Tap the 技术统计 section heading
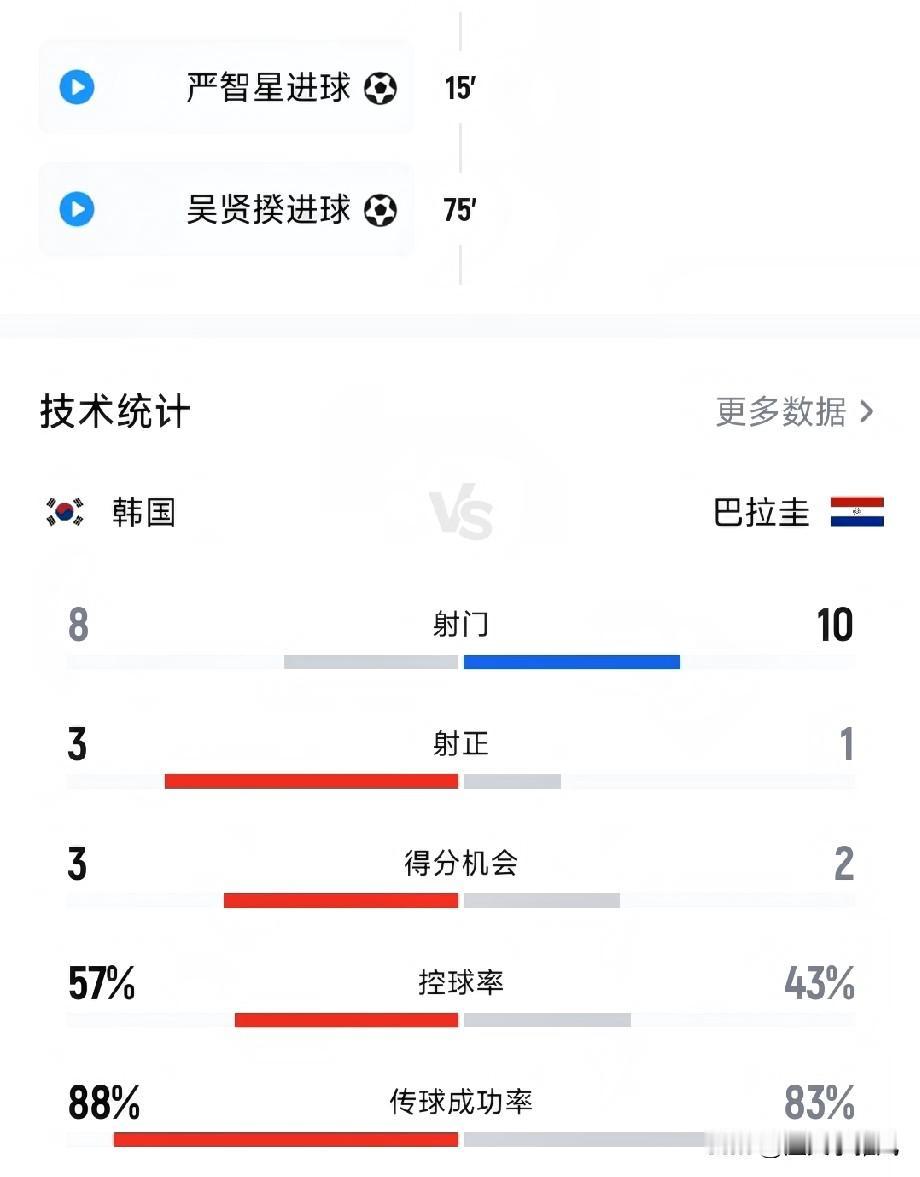920x1177 pixels. 115,412
